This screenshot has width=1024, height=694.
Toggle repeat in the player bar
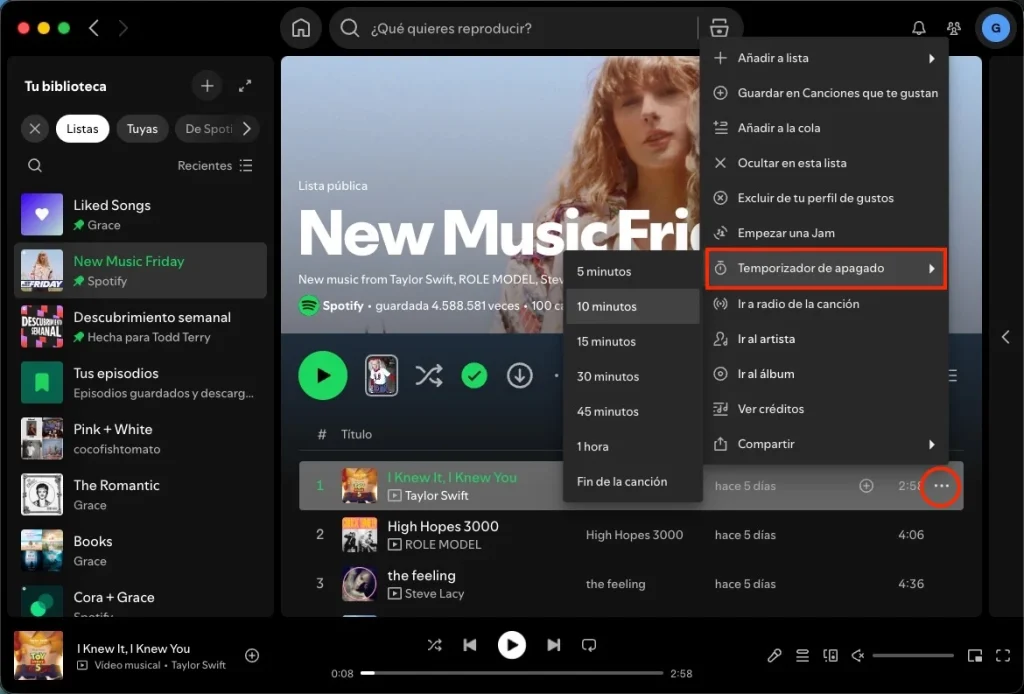pos(588,645)
